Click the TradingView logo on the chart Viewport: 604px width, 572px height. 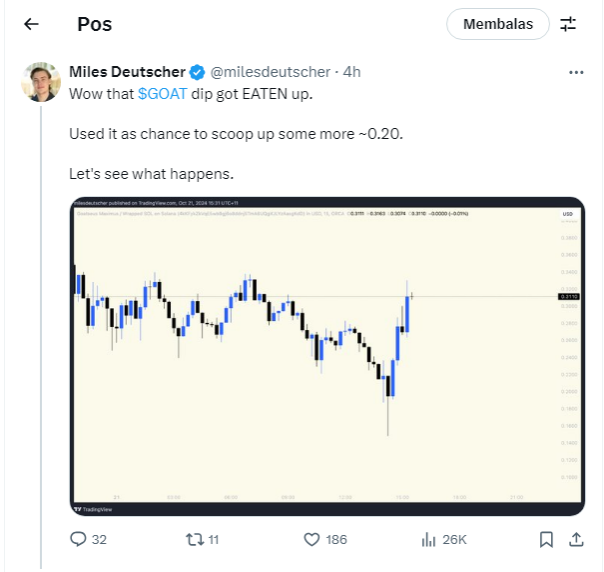click(95, 506)
